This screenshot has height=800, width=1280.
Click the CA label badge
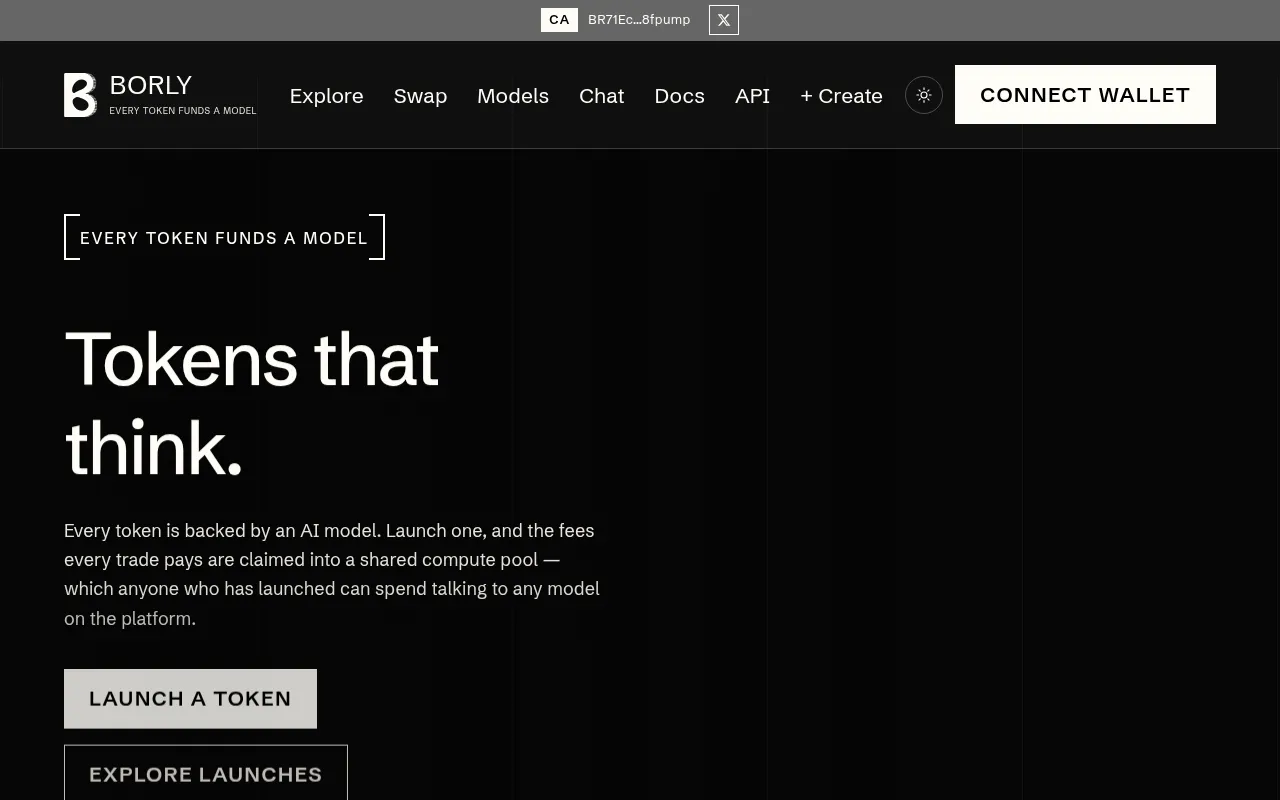559,20
